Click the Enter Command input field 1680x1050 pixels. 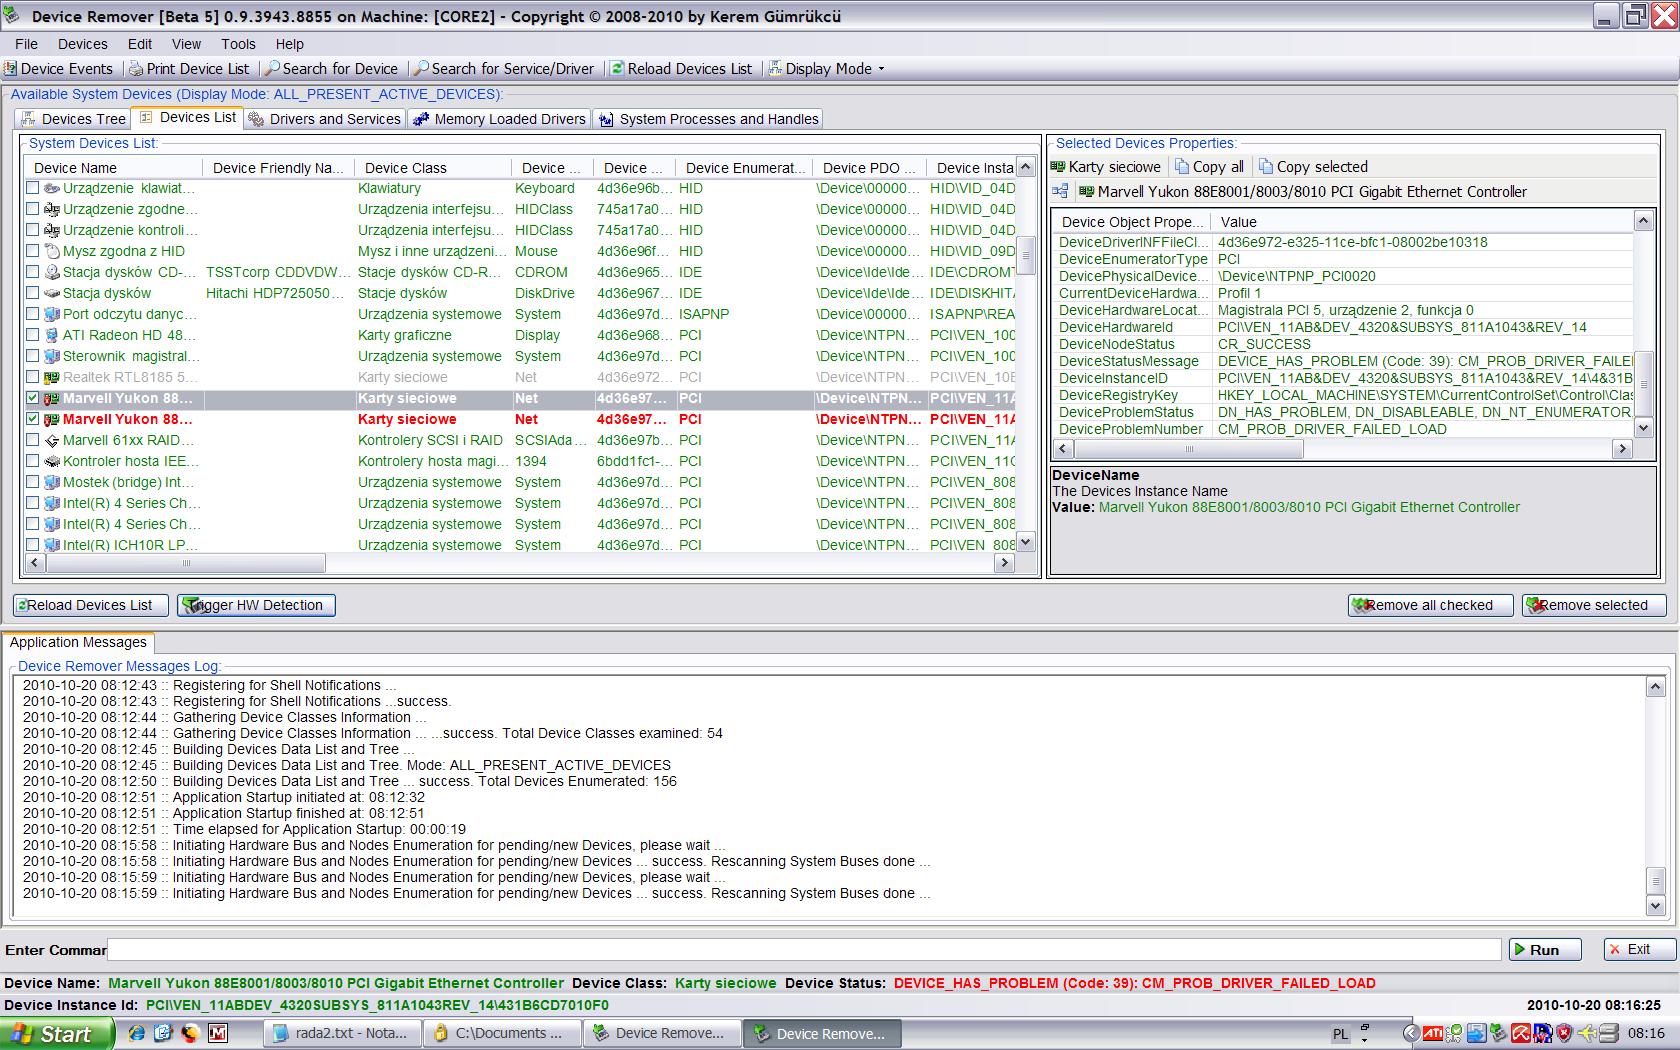click(804, 950)
